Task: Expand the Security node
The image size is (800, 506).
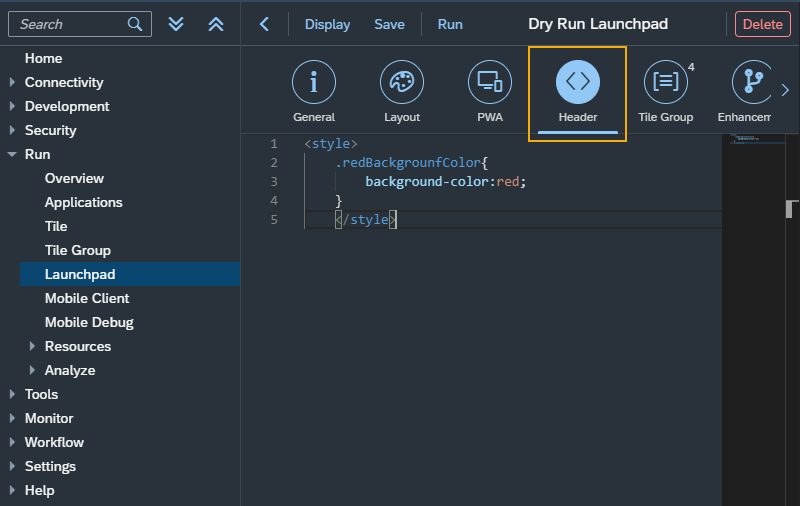Action: click(x=12, y=130)
